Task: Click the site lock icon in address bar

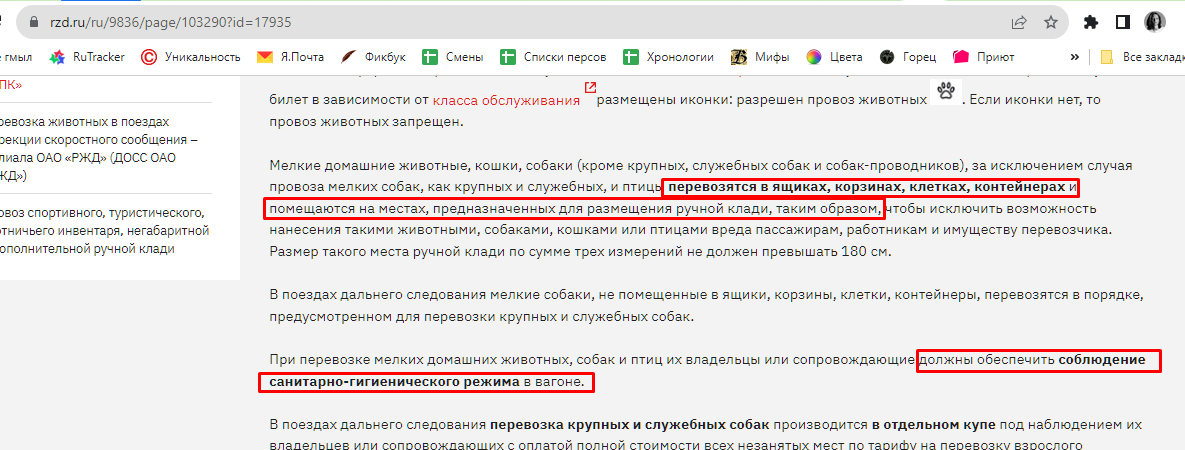Action: [32, 23]
